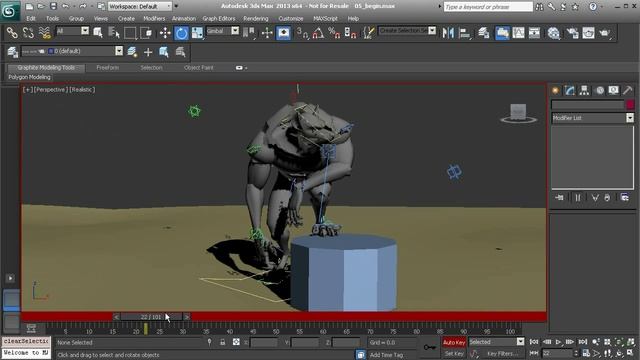Toggle the Percent Snap button

point(334,33)
